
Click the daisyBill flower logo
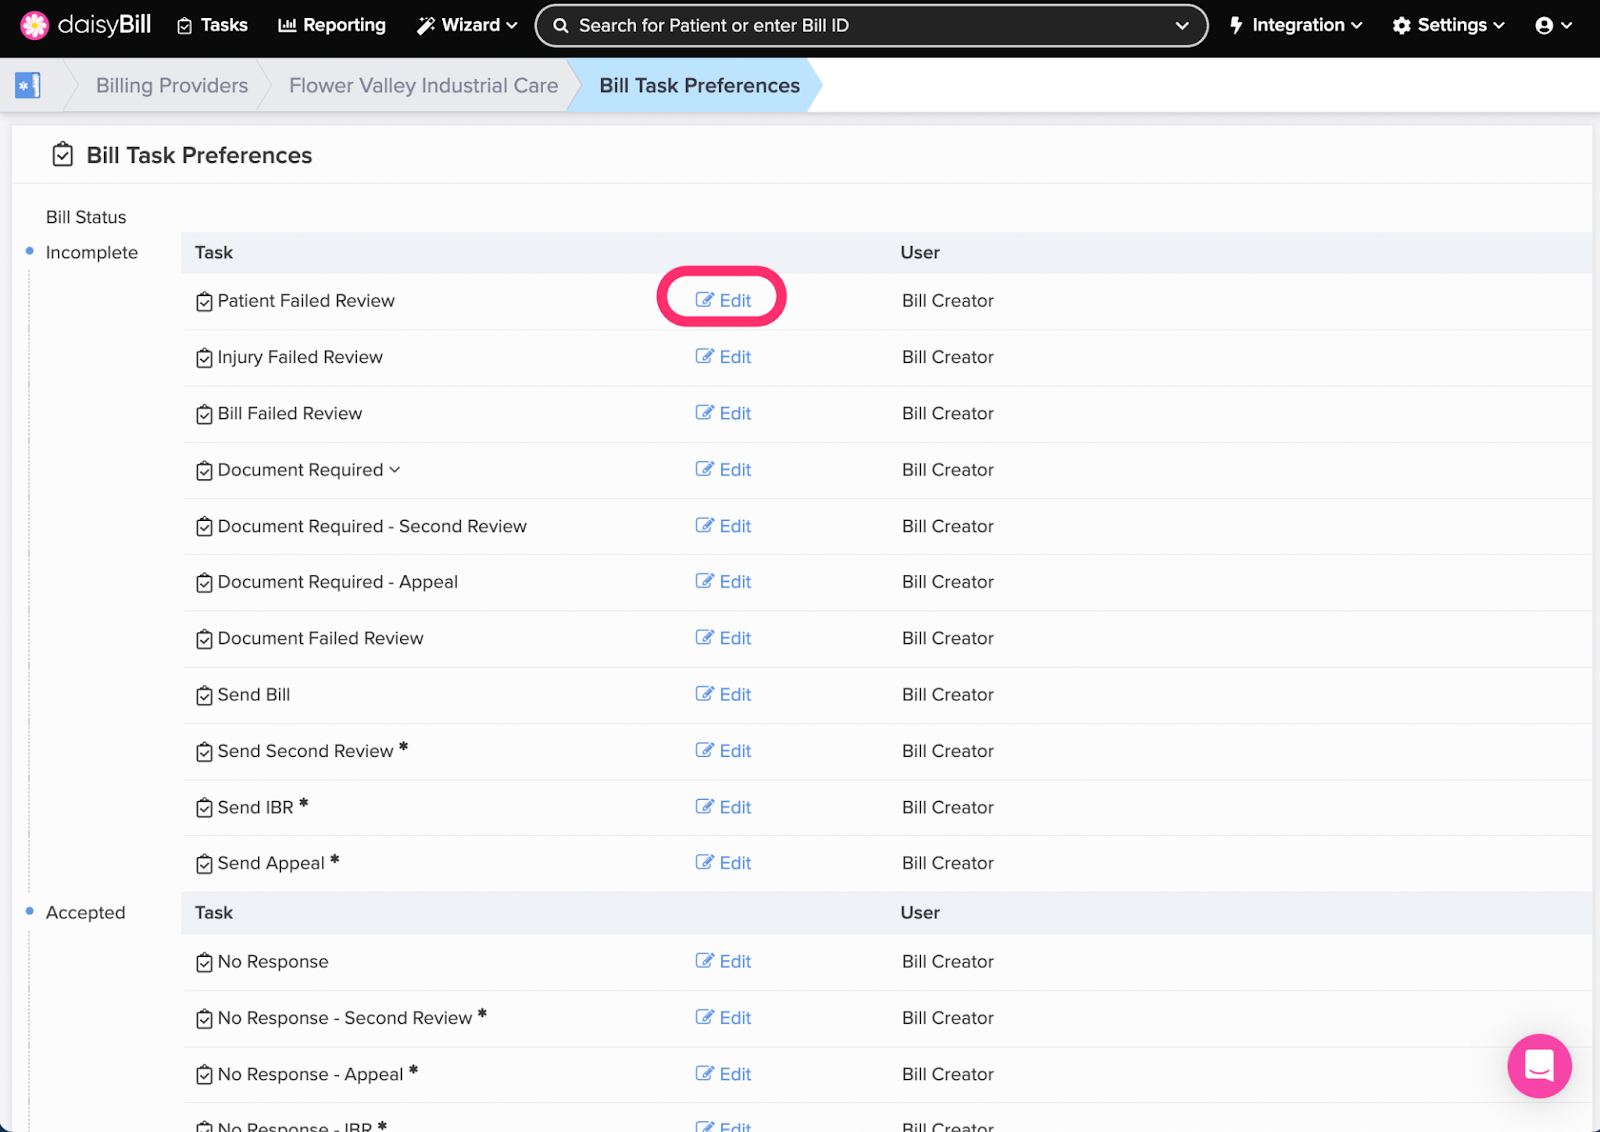(35, 24)
